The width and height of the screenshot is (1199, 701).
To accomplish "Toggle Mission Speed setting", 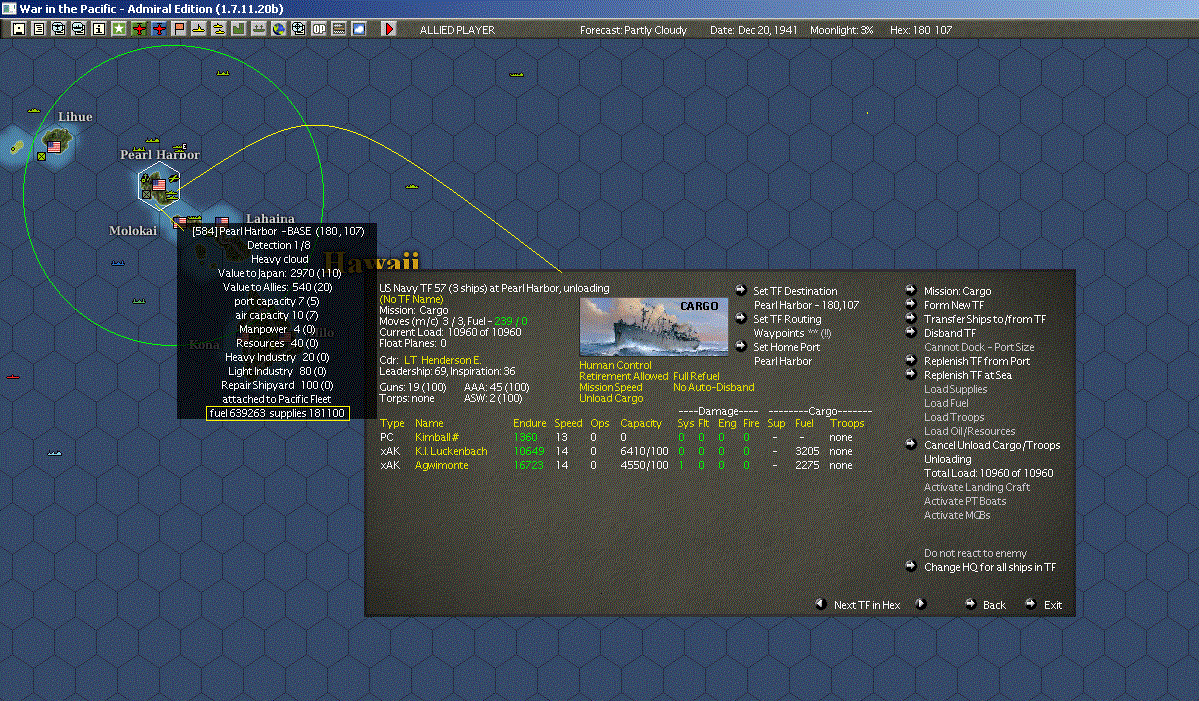I will (610, 388).
